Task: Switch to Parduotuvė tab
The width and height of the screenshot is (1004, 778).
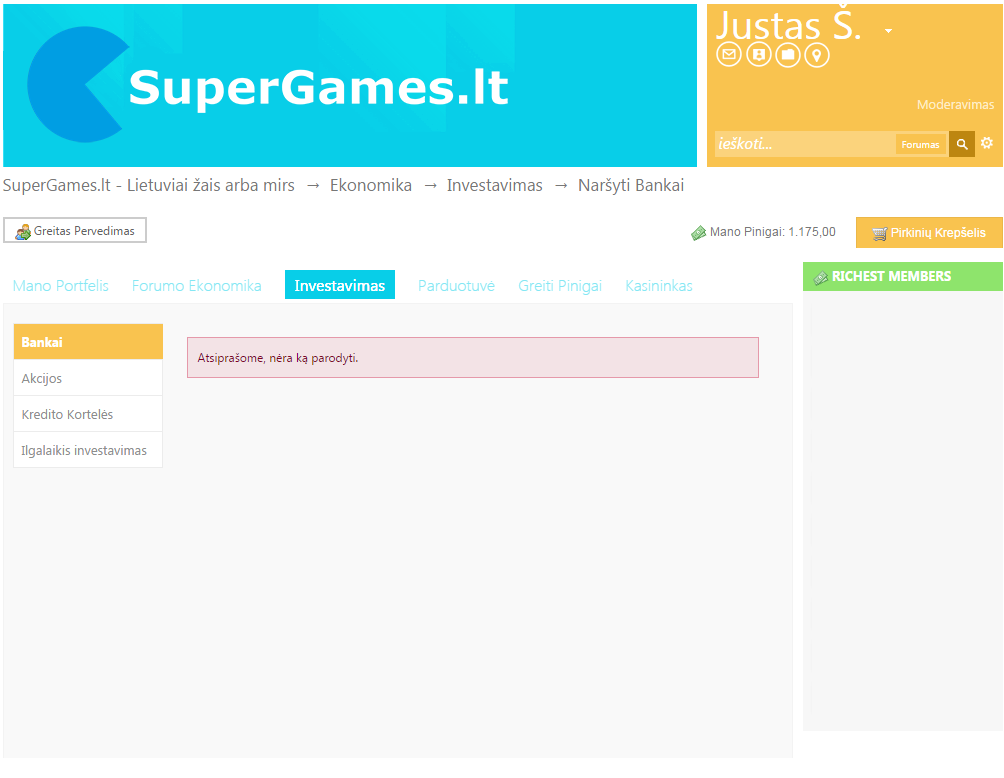Action: [456, 286]
